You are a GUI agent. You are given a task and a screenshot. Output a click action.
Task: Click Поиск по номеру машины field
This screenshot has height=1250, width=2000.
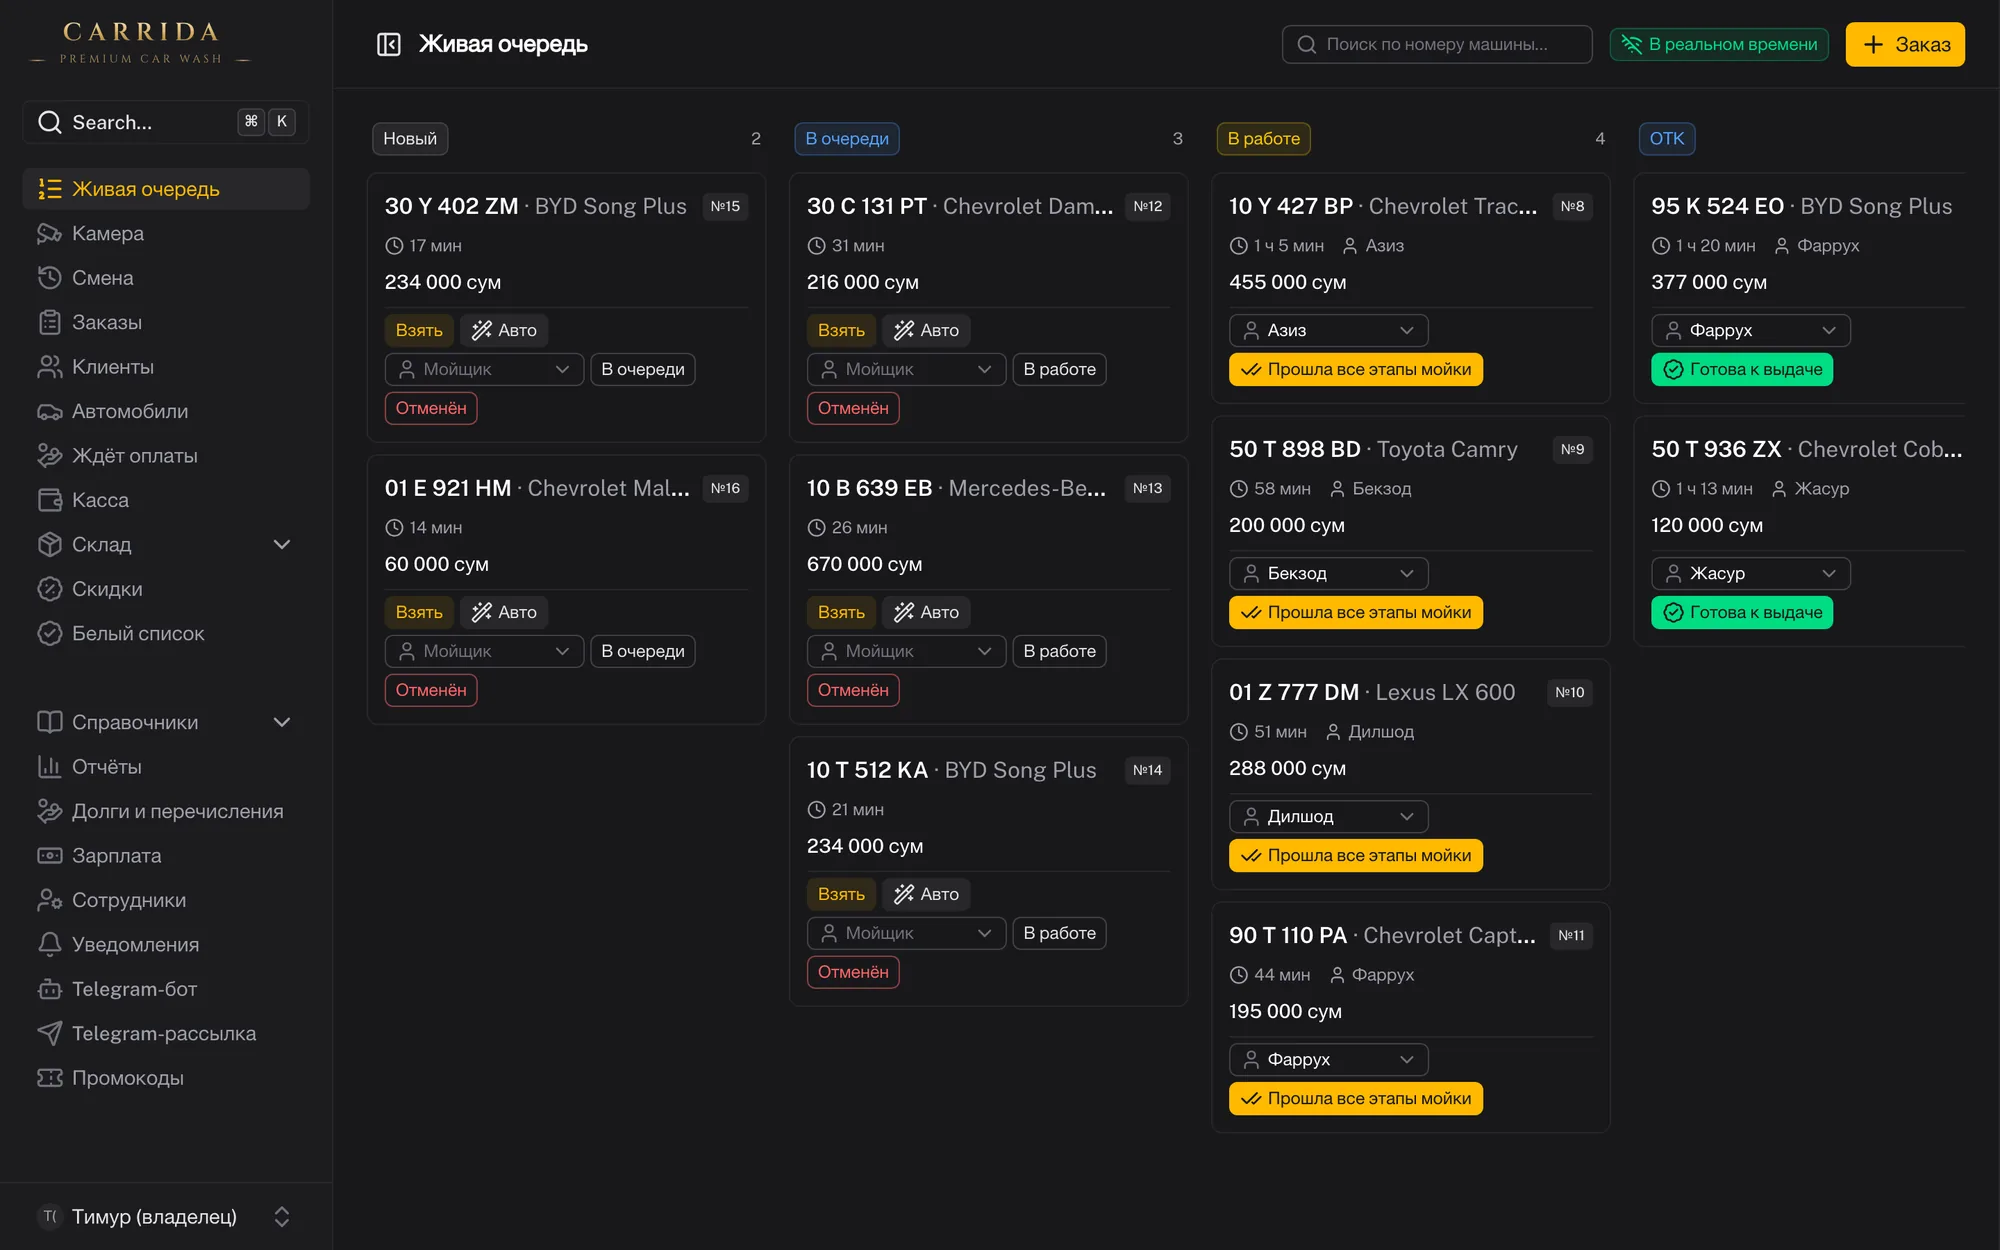(1437, 44)
